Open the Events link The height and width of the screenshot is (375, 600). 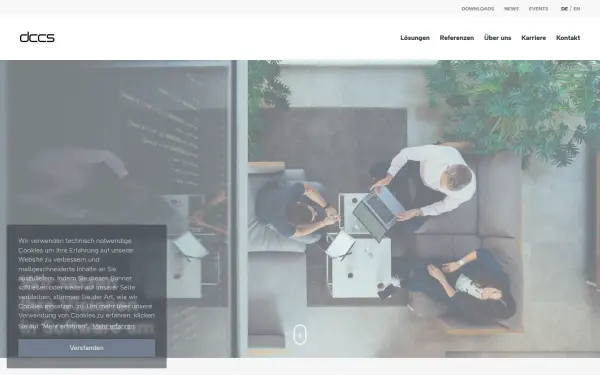(538, 9)
